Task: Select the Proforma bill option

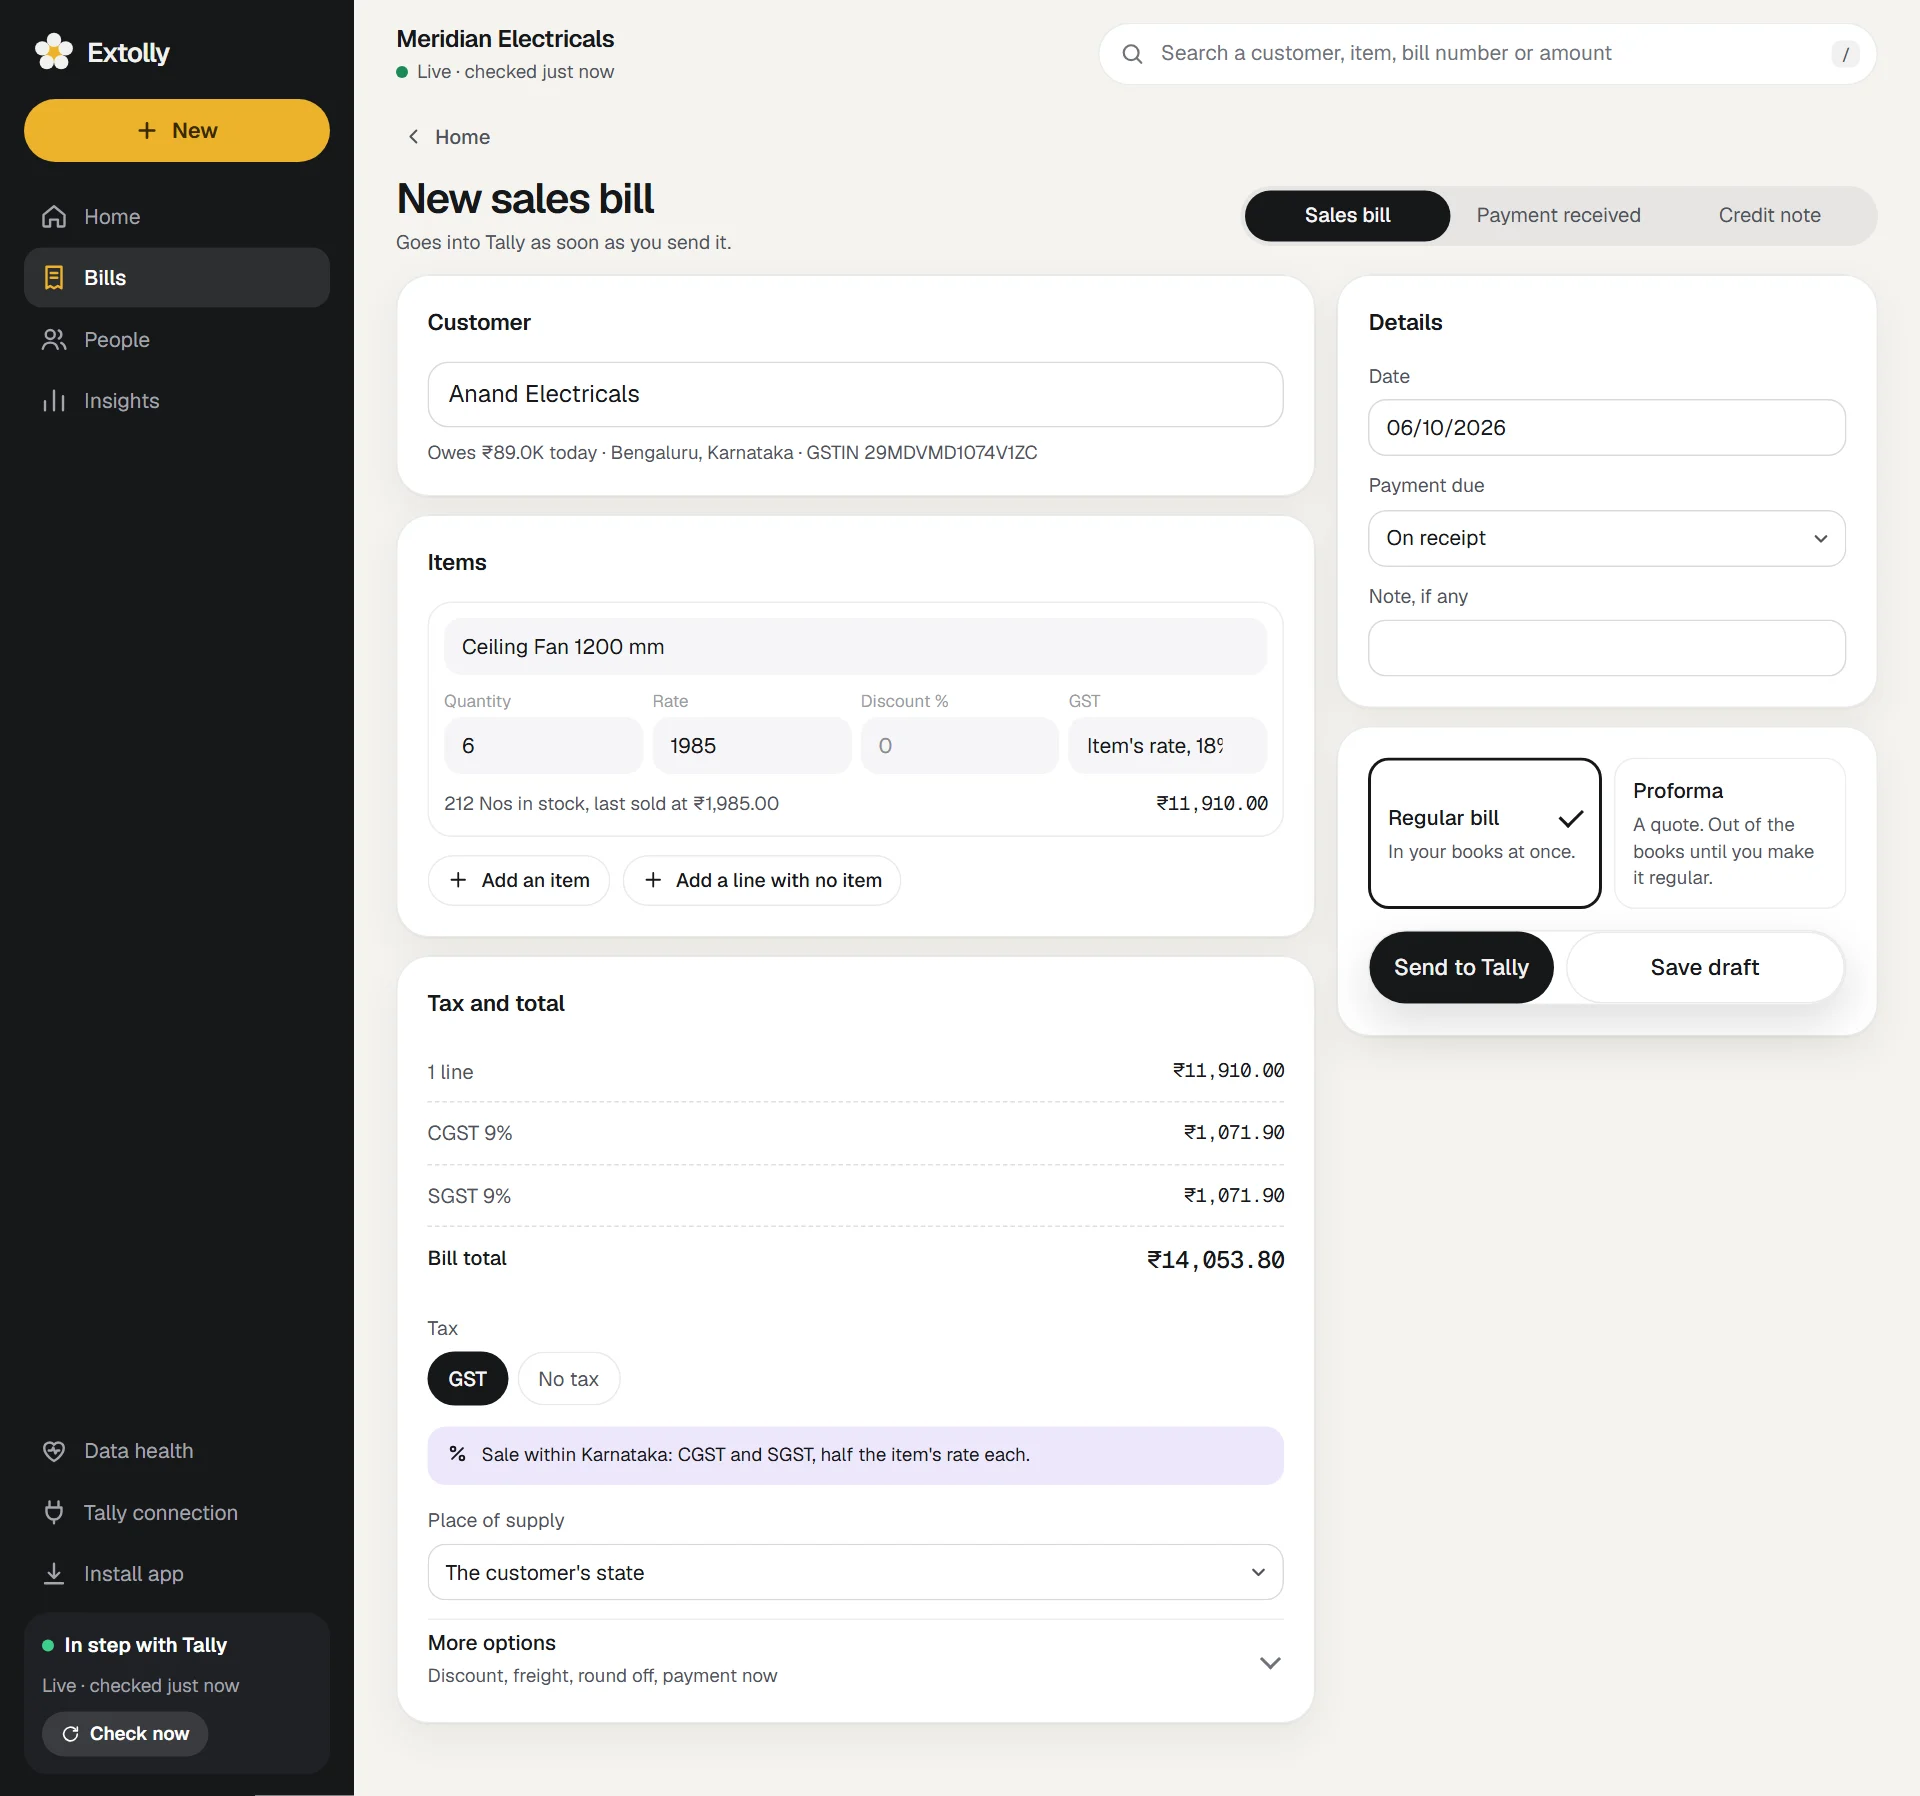Action: pyautogui.click(x=1729, y=833)
